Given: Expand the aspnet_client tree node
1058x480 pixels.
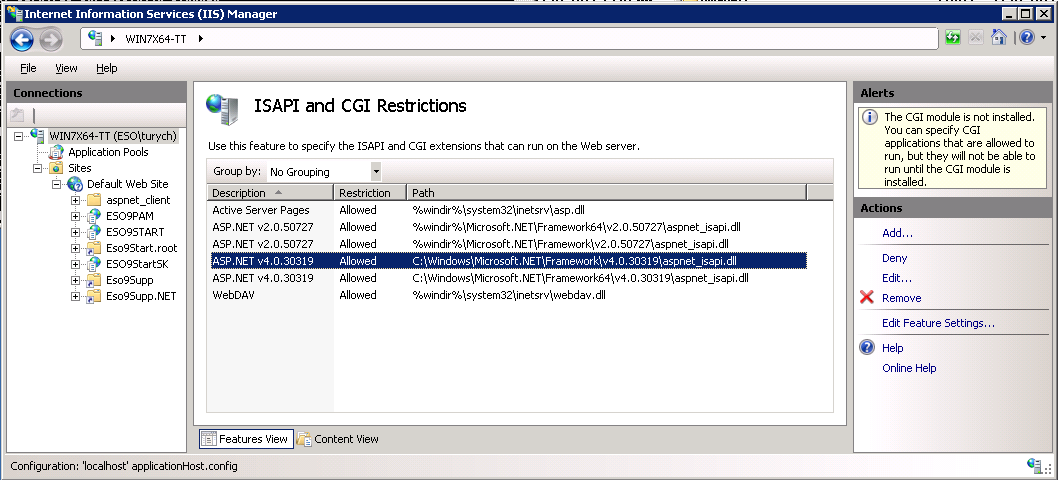Looking at the screenshot, I should (x=76, y=201).
